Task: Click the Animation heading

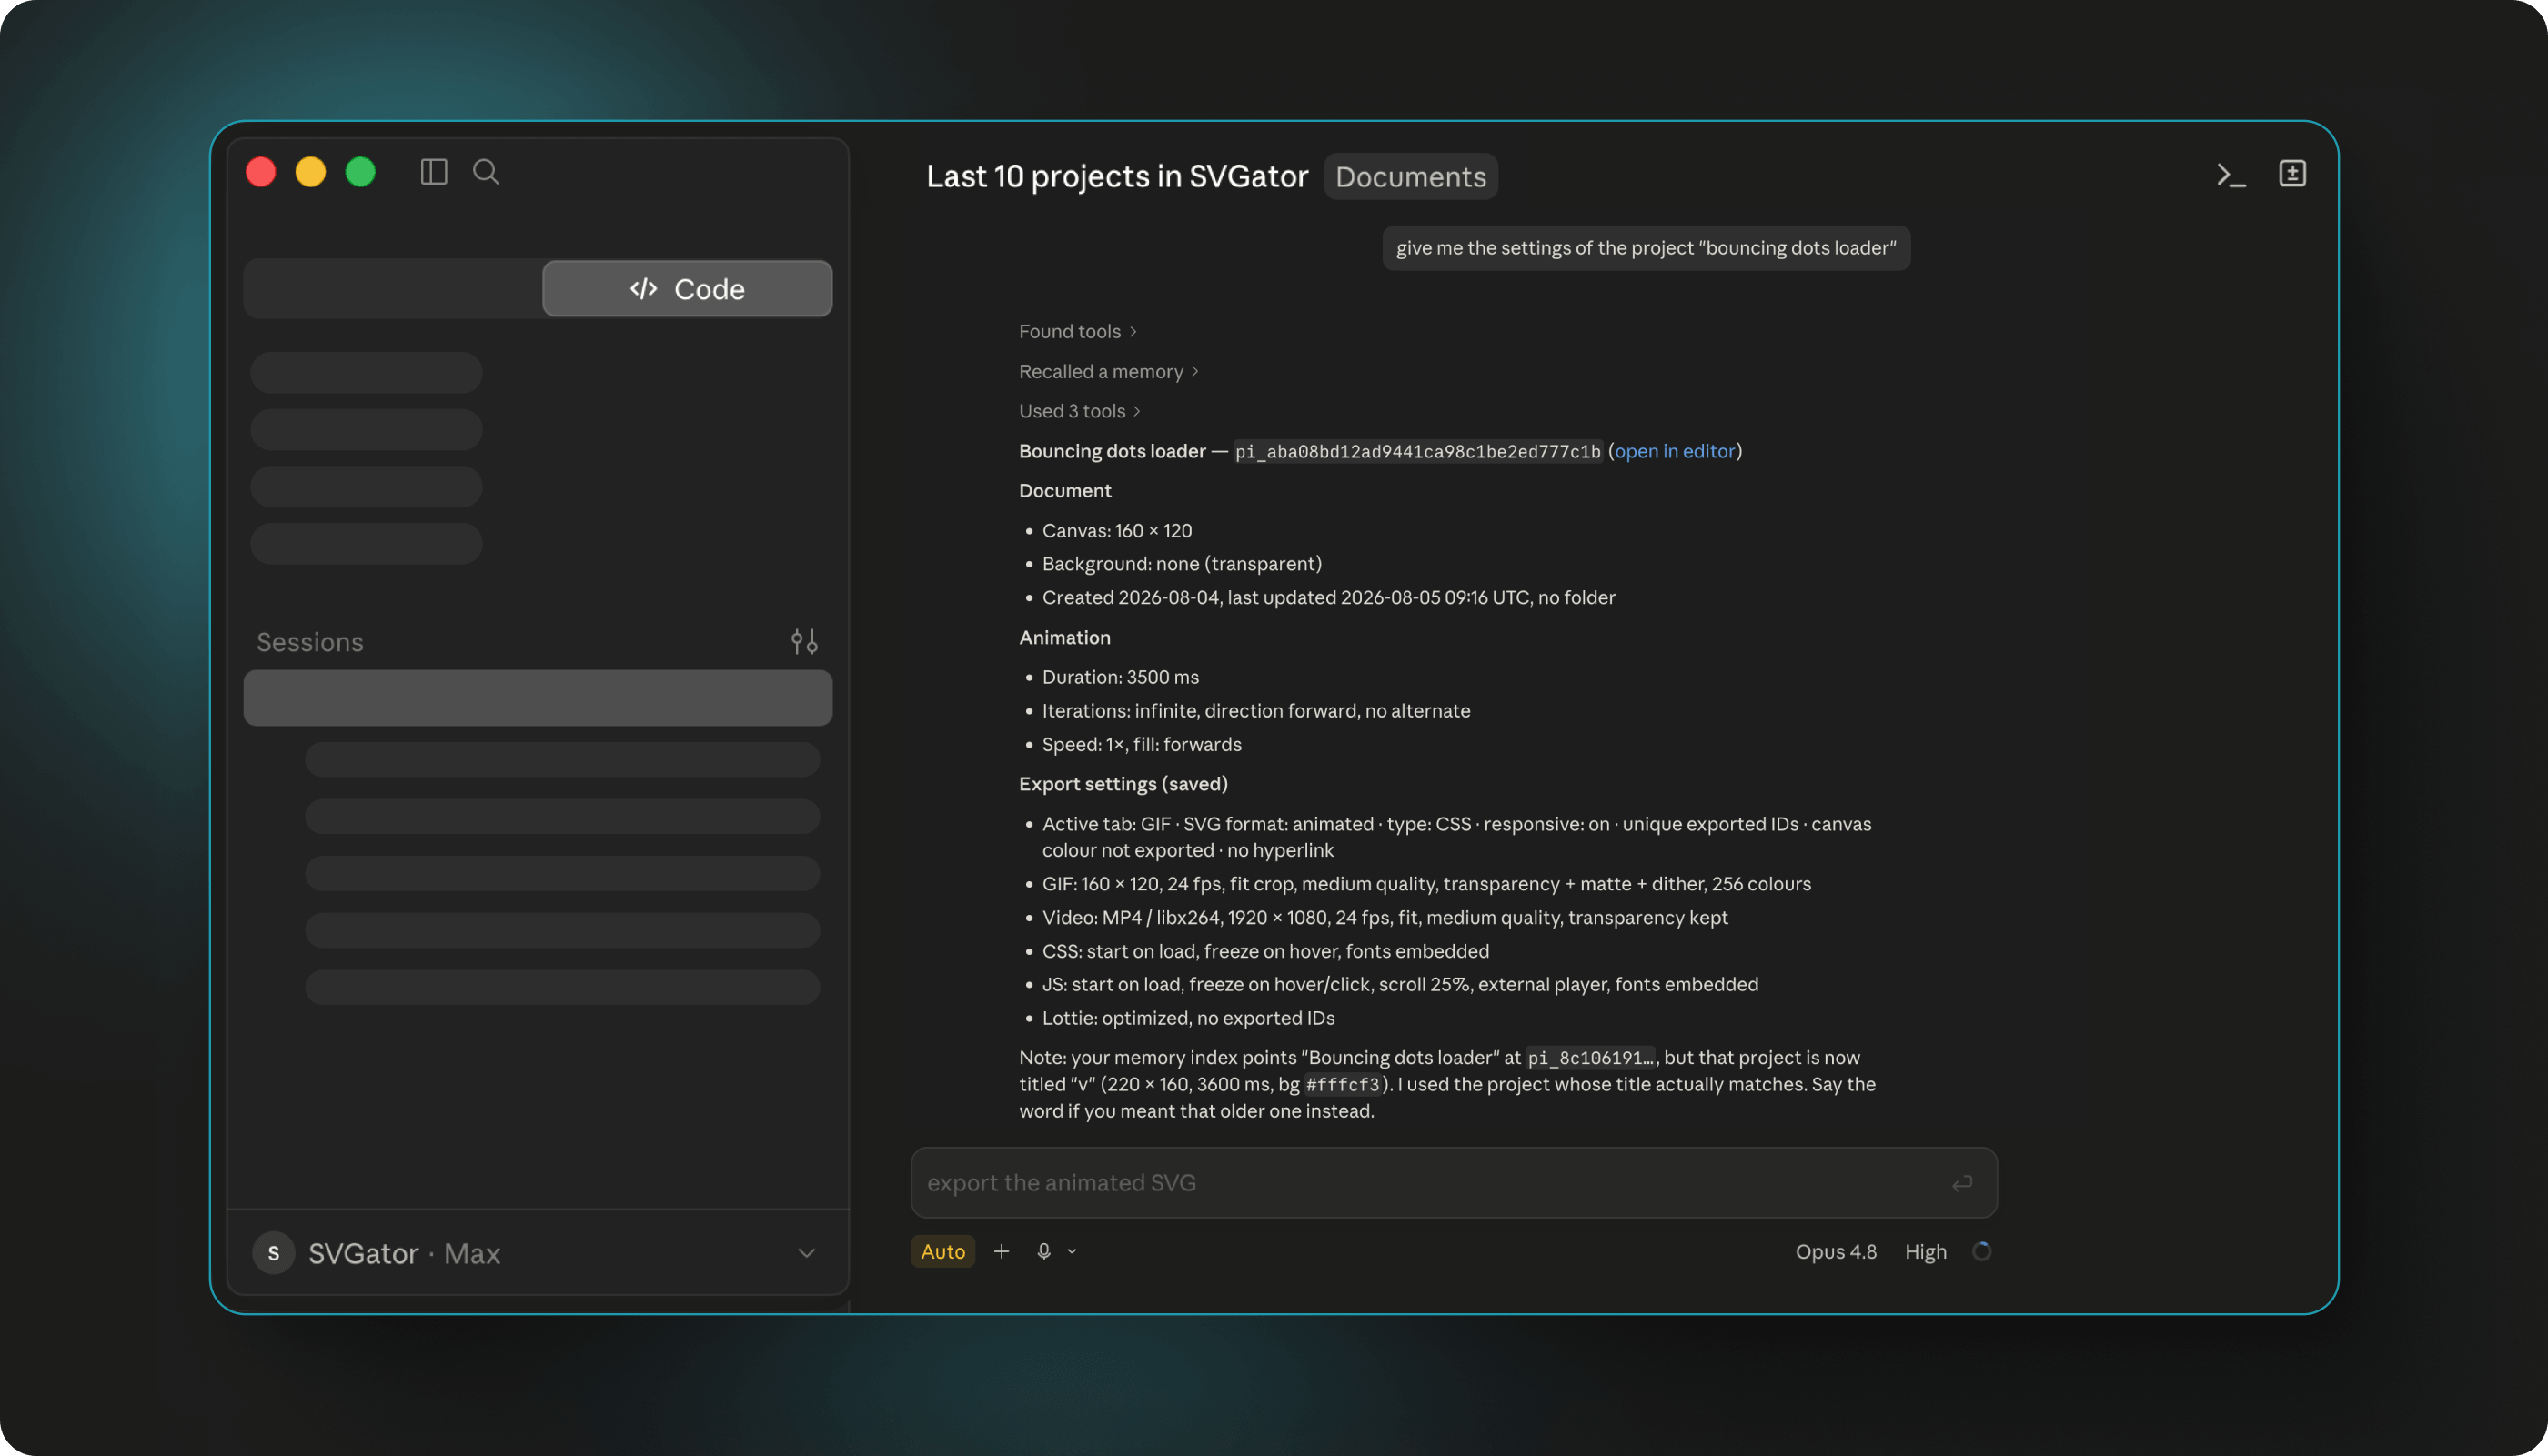Action: pyautogui.click(x=1064, y=638)
